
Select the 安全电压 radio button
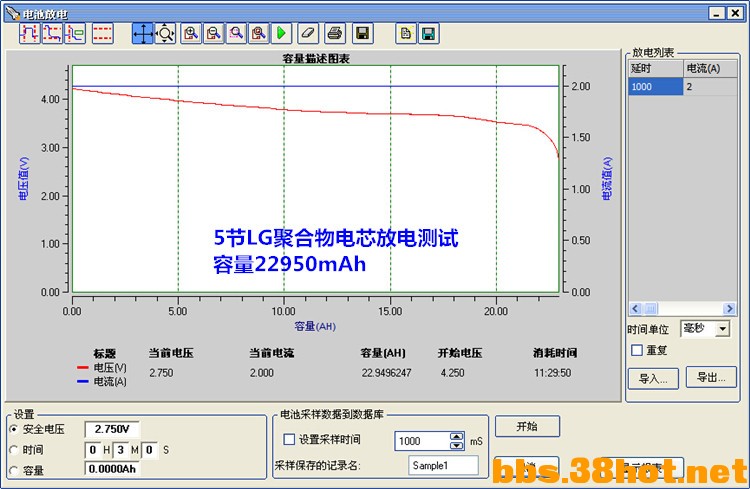(13, 429)
